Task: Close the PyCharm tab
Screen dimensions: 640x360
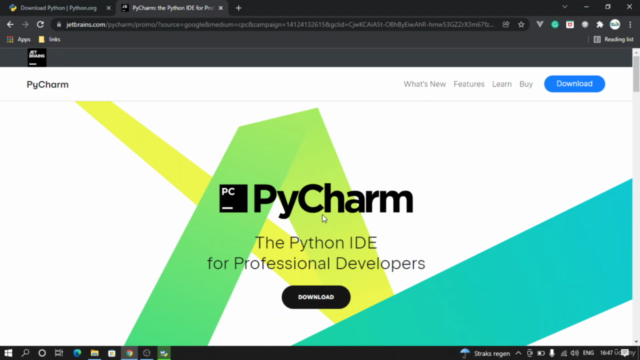Action: pyautogui.click(x=220, y=8)
